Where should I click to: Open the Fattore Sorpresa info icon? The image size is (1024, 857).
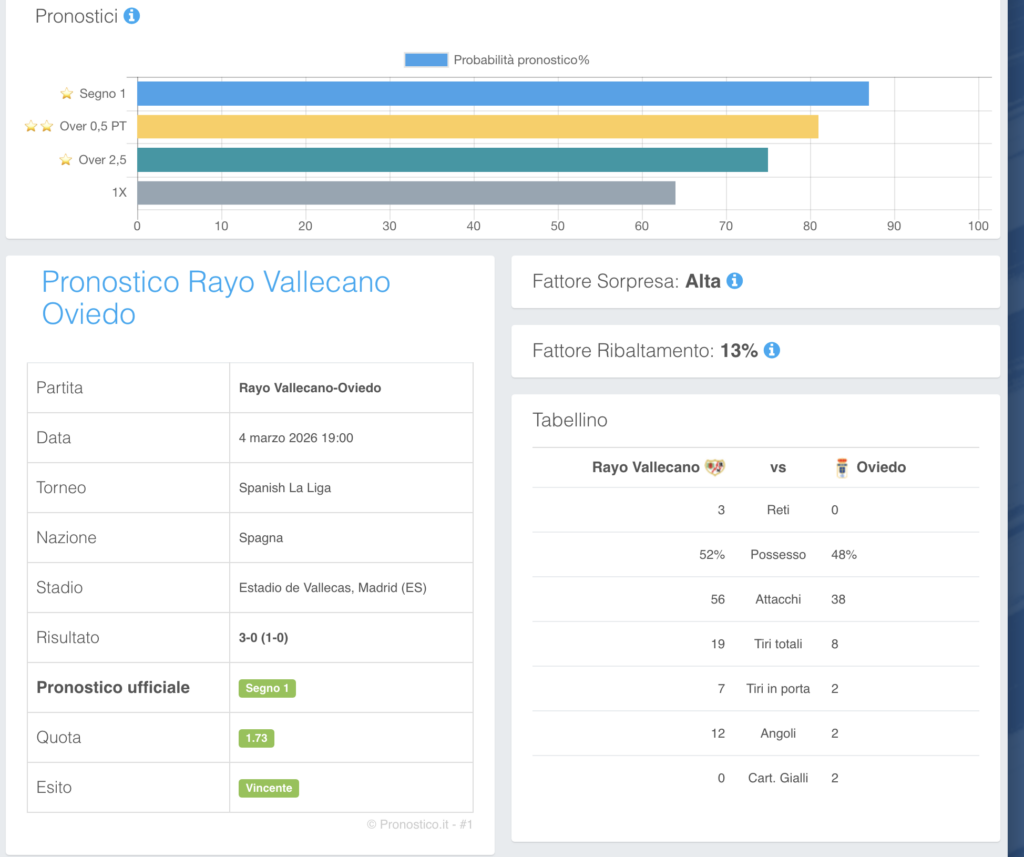(734, 282)
